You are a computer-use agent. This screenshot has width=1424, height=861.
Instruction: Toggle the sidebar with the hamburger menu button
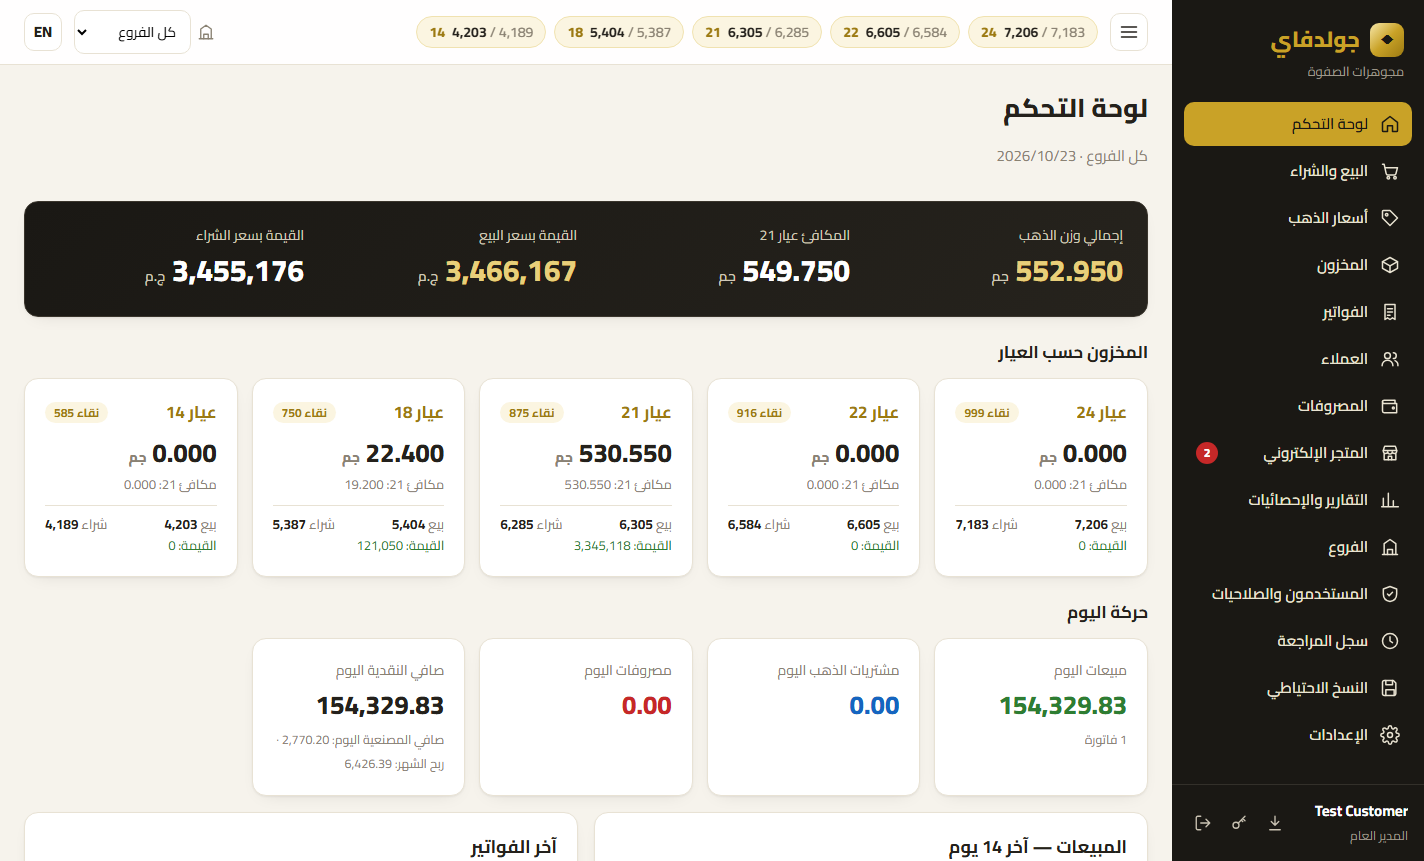(1129, 32)
